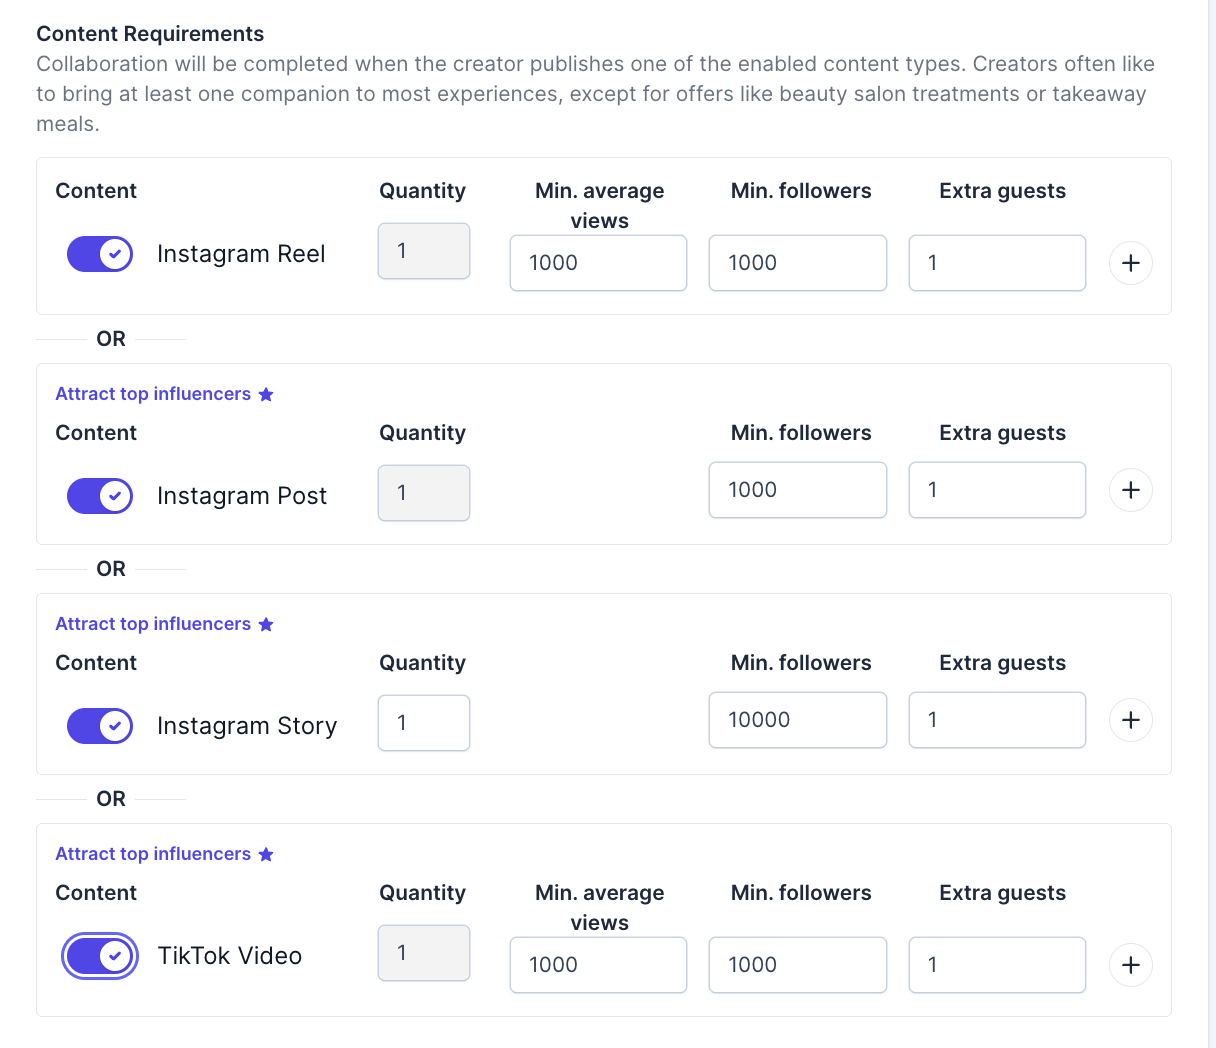
Task: Open Attract top influencers link above Instagram Post
Action: 153,394
